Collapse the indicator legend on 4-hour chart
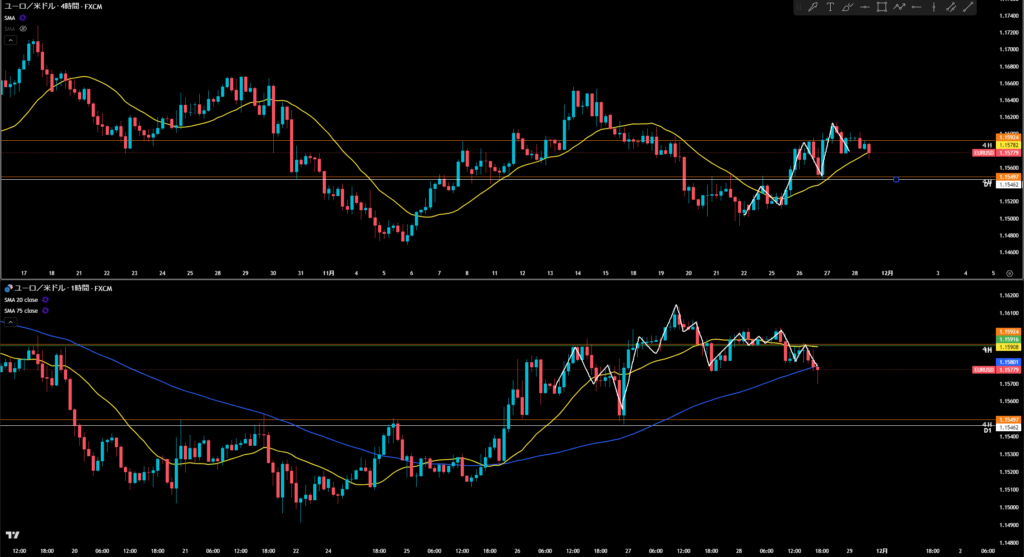The height and width of the screenshot is (557, 1024). [x=10, y=40]
